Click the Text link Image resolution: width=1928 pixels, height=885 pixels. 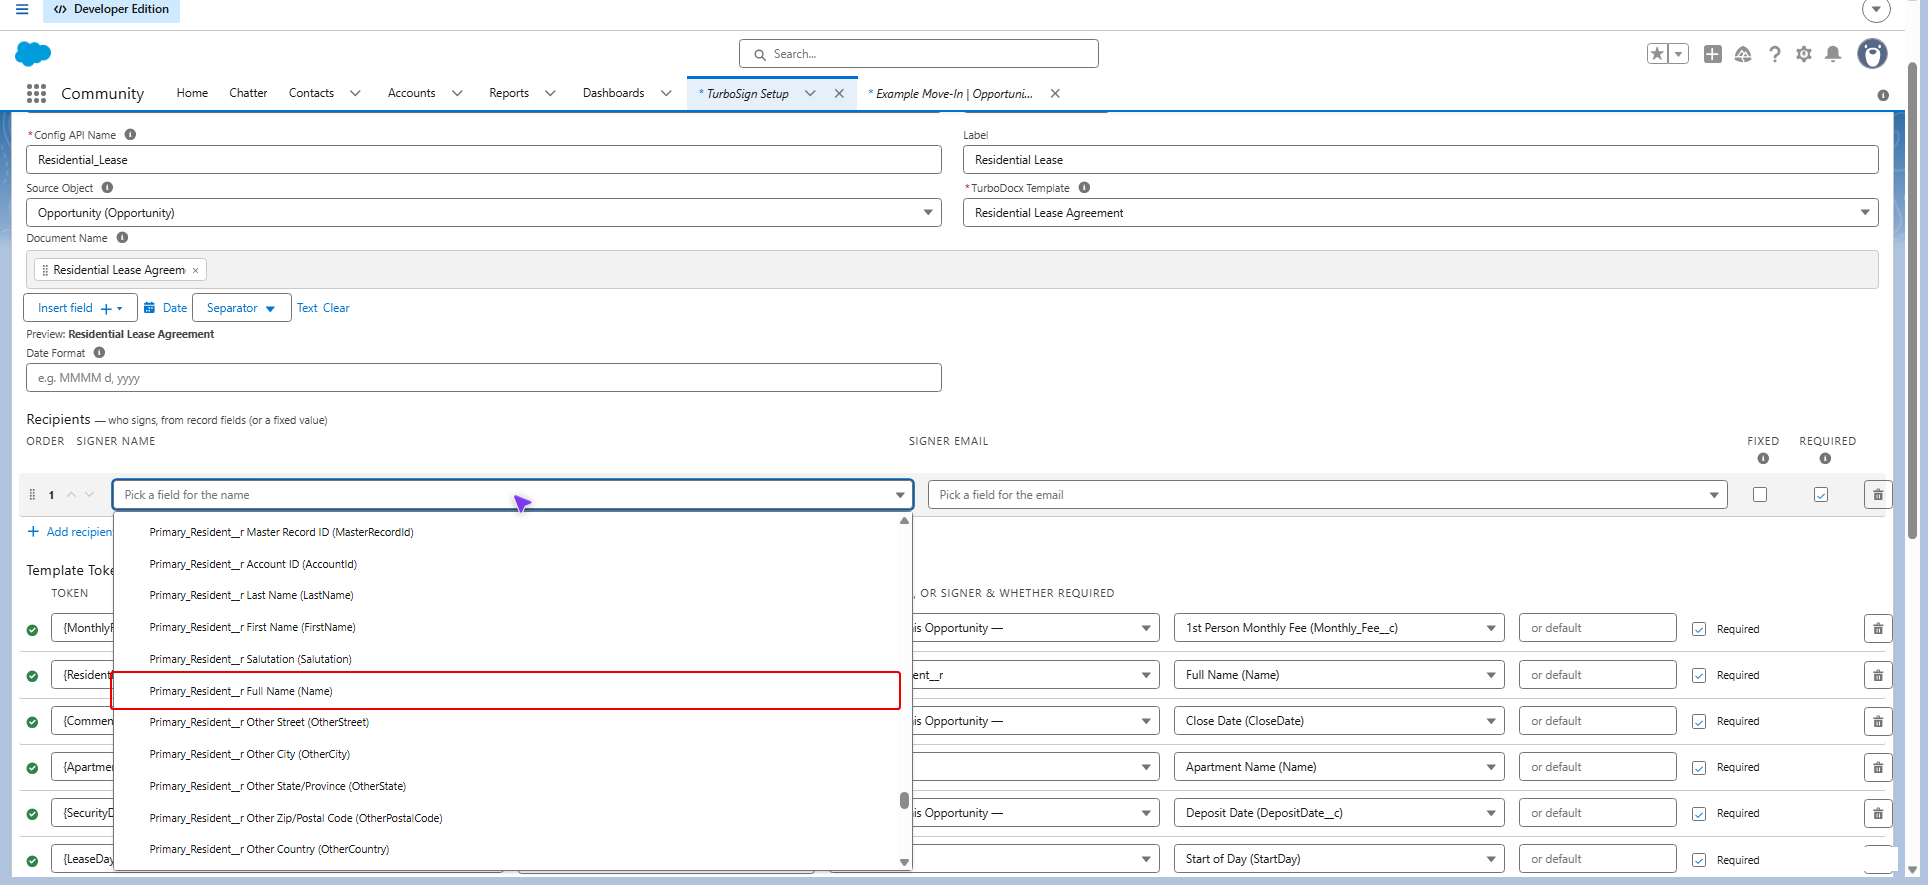(307, 308)
